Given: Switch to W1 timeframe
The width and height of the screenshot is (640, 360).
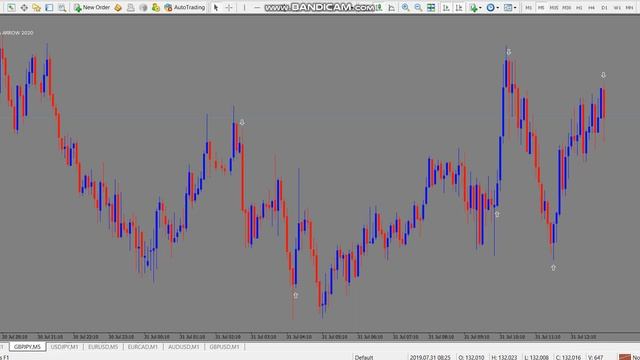Looking at the screenshot, I should click(617, 8).
